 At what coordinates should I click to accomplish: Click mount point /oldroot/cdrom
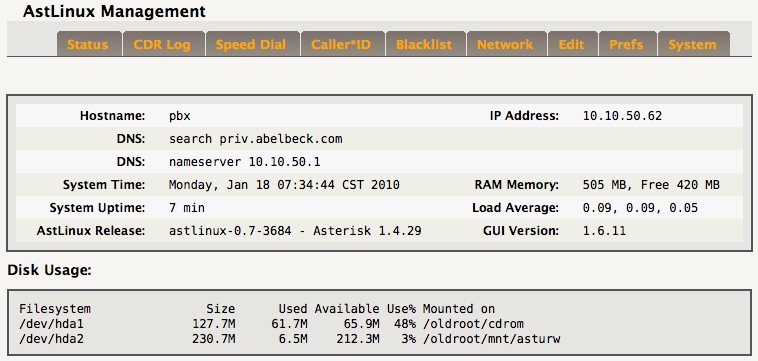coord(473,324)
